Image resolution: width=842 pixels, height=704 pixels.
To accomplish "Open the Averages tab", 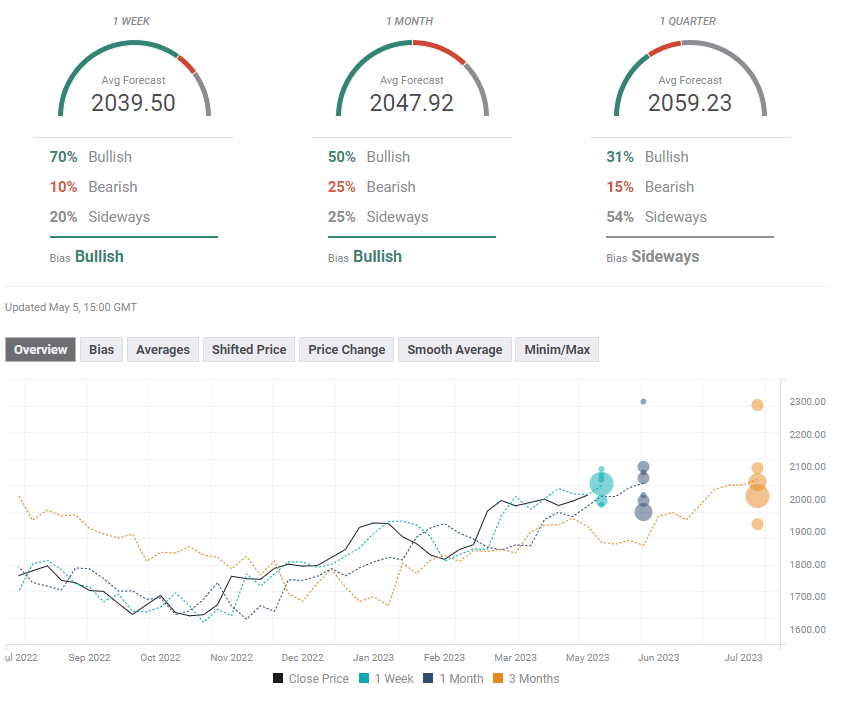I will 162,350.
